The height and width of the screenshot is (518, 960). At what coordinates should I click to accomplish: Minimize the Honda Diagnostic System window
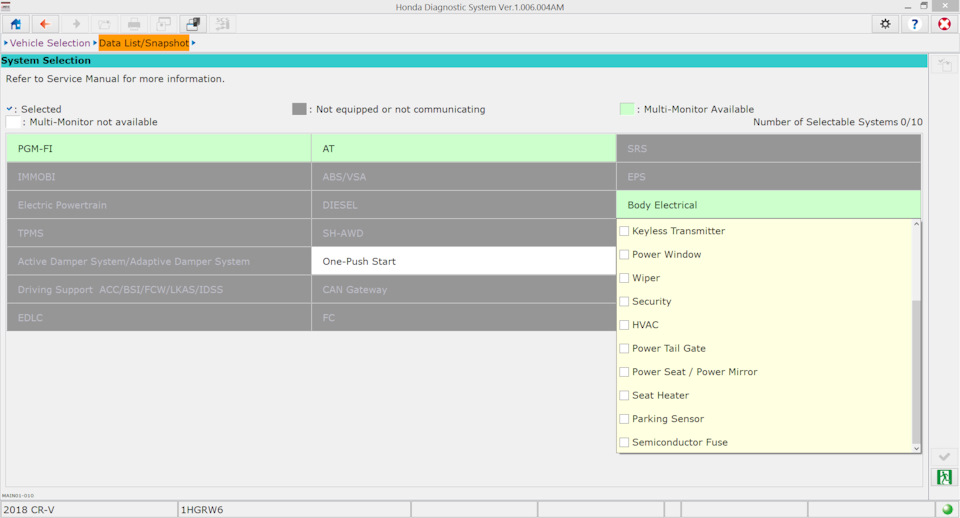[907, 6]
